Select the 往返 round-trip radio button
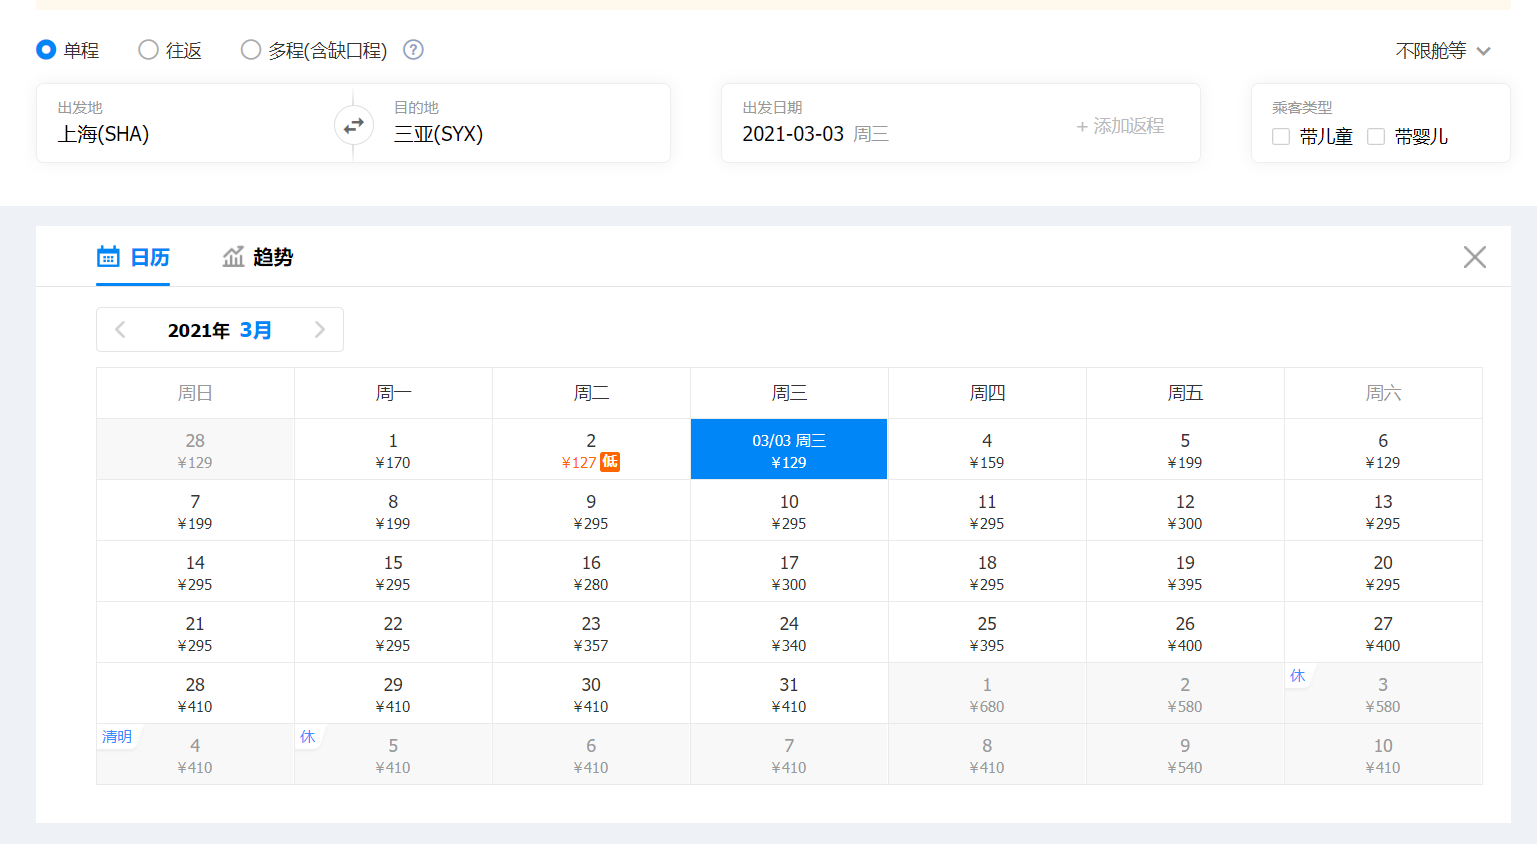1537x844 pixels. click(148, 50)
